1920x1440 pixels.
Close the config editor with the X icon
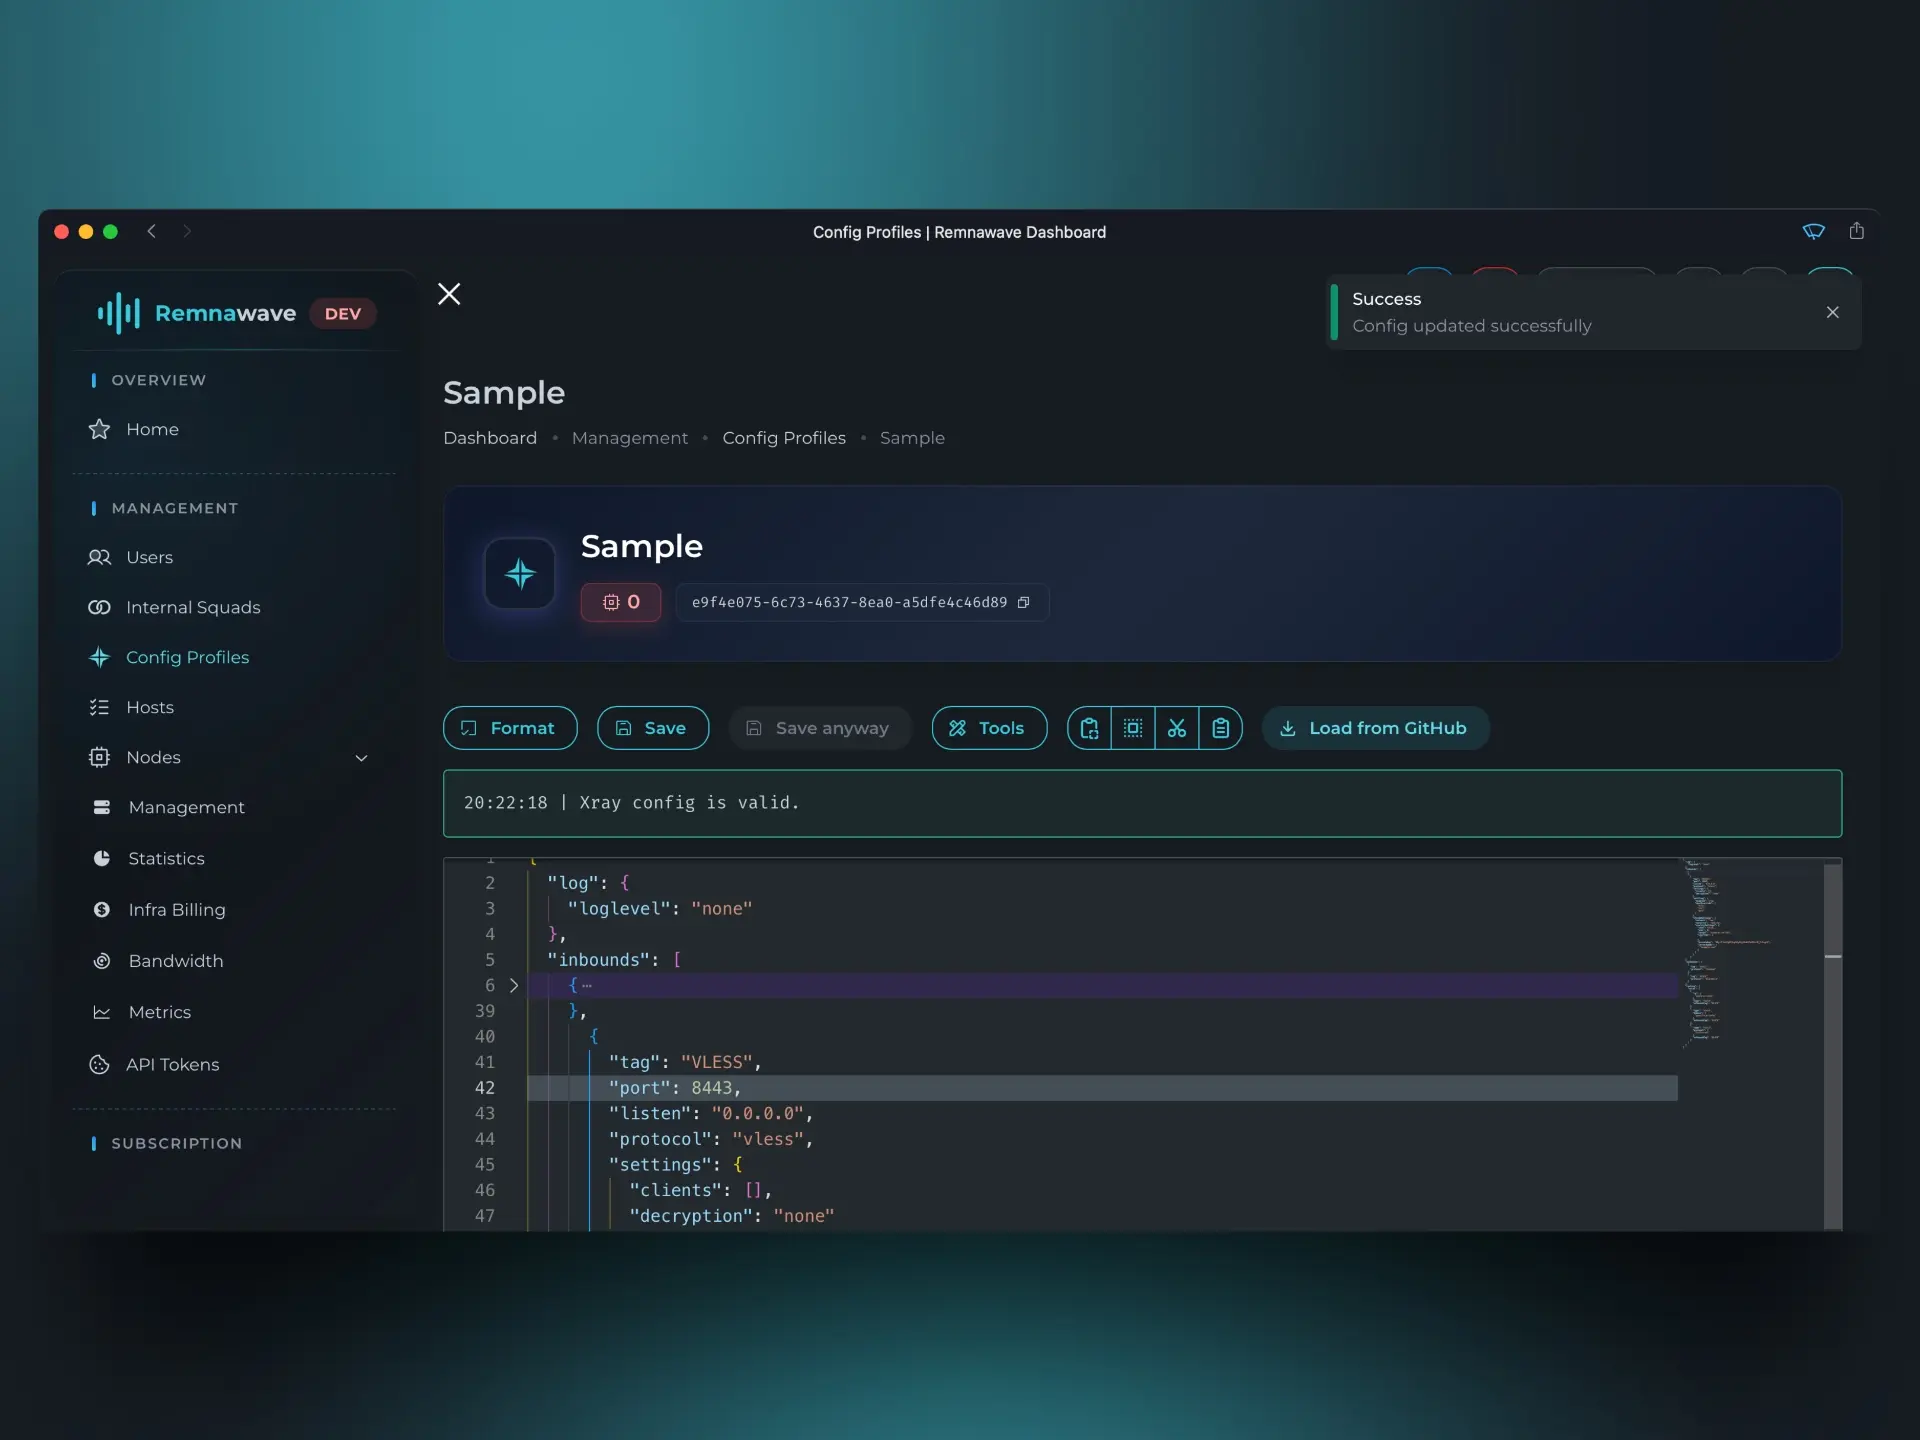click(449, 294)
